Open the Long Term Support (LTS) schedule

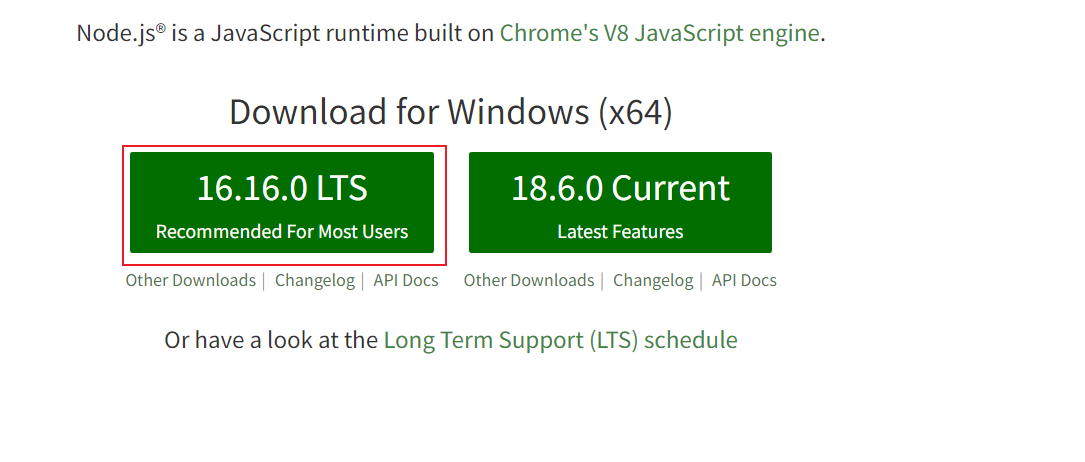(x=560, y=340)
